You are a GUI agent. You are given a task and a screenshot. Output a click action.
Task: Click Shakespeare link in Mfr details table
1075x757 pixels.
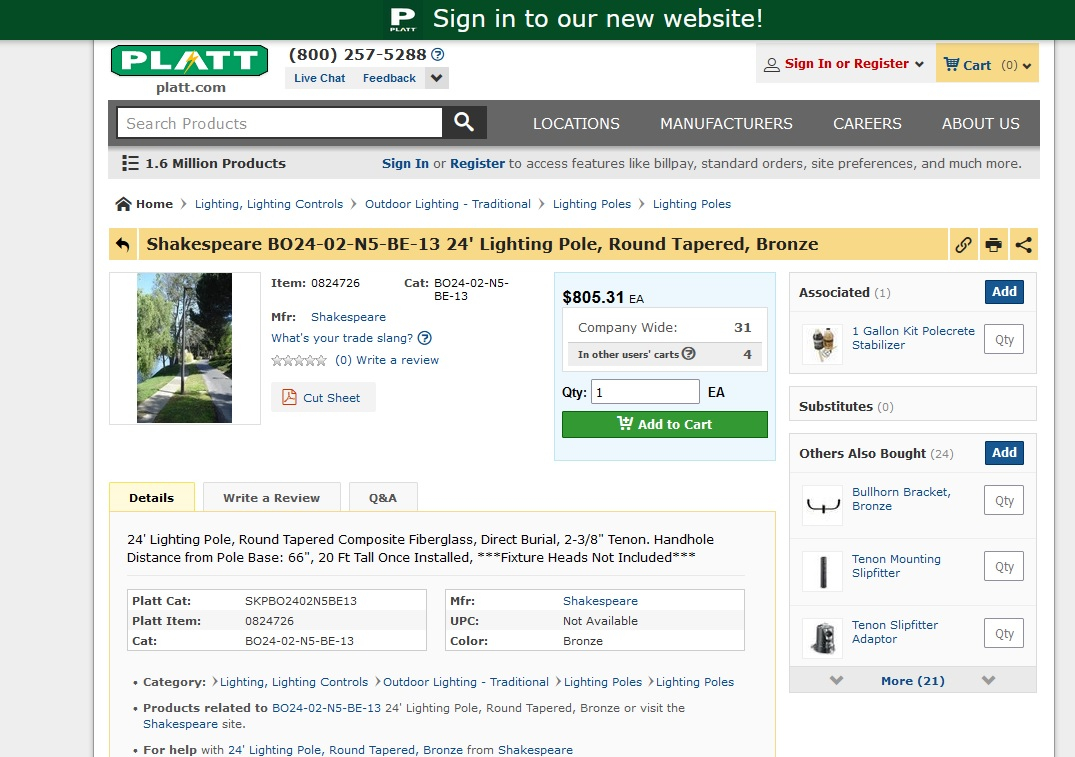tap(600, 601)
